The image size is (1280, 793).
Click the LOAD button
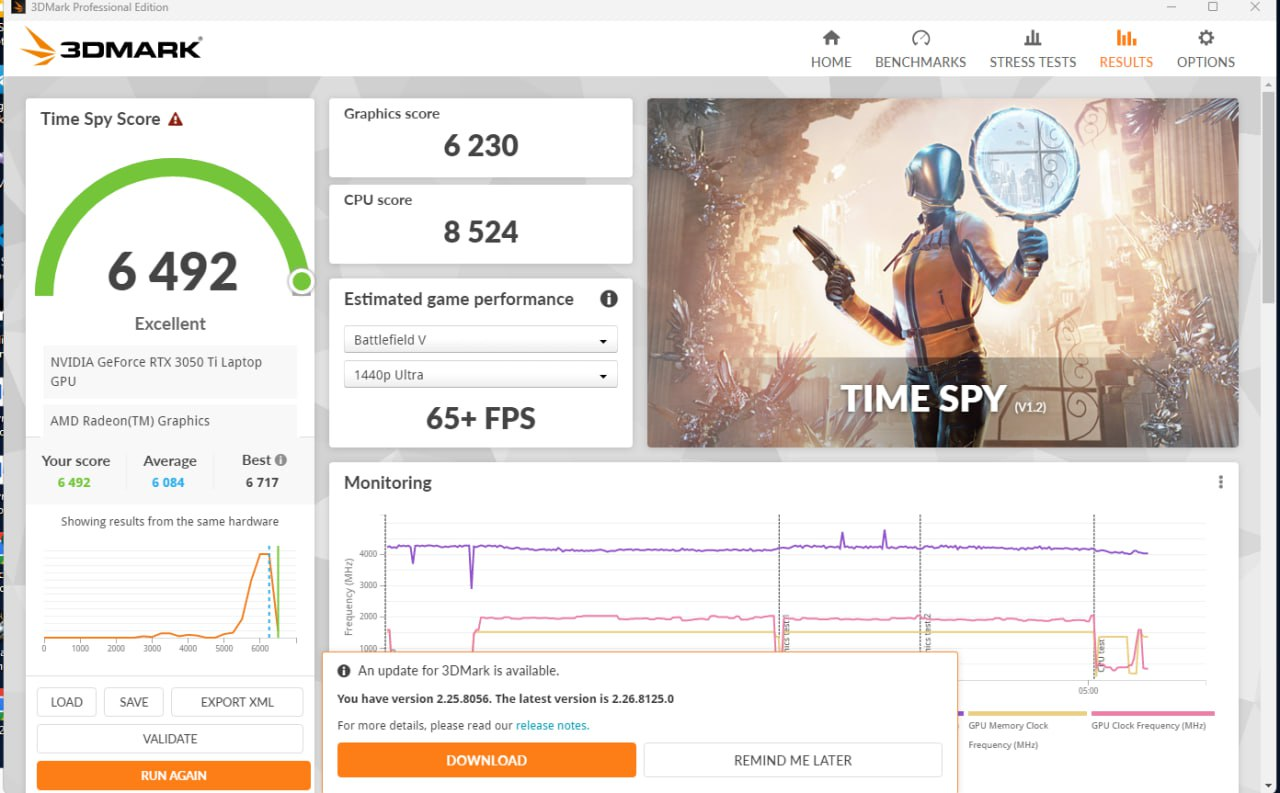click(67, 702)
